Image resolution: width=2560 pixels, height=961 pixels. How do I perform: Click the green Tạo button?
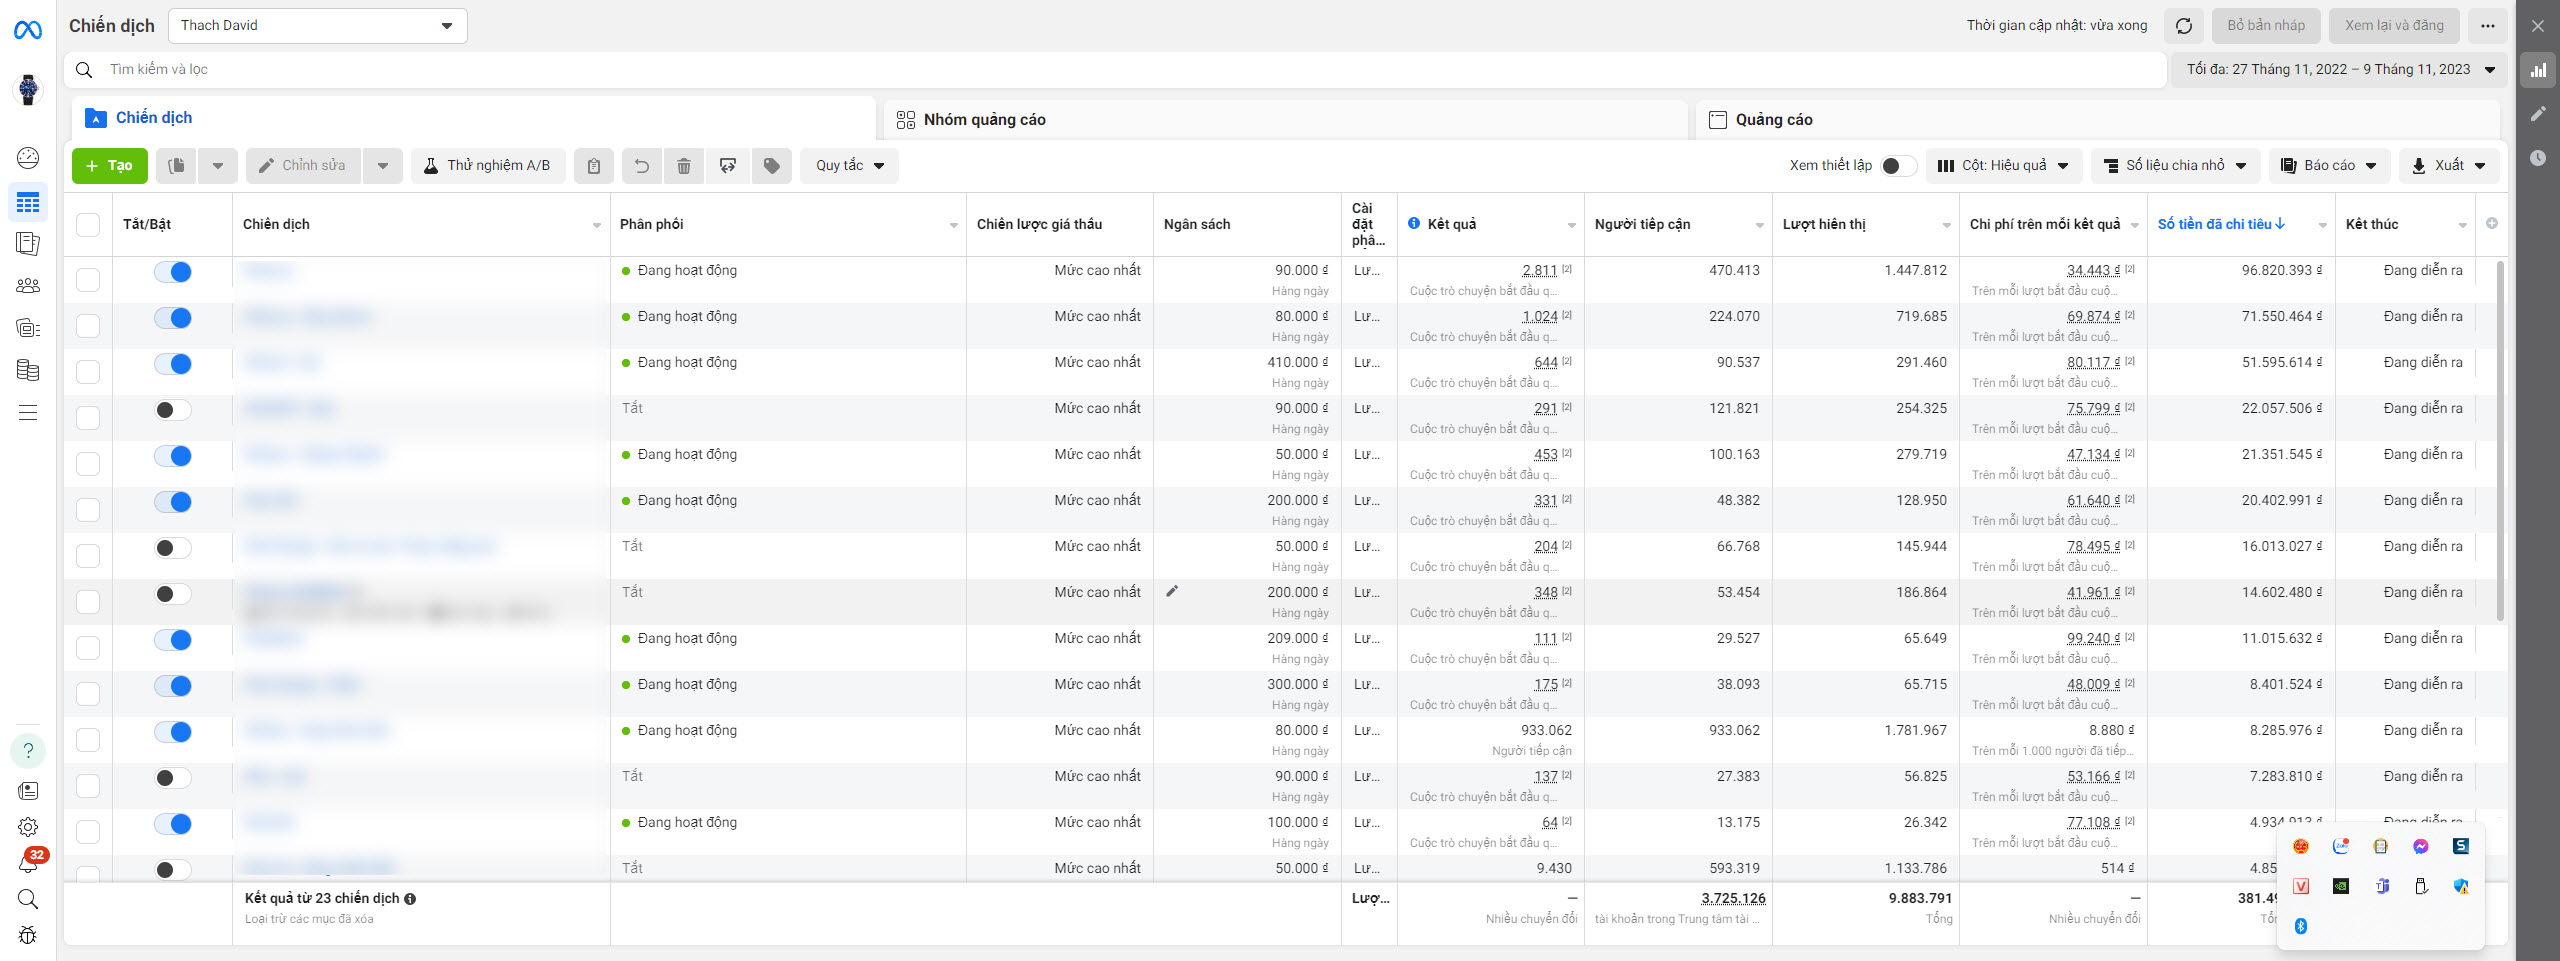pyautogui.click(x=110, y=166)
